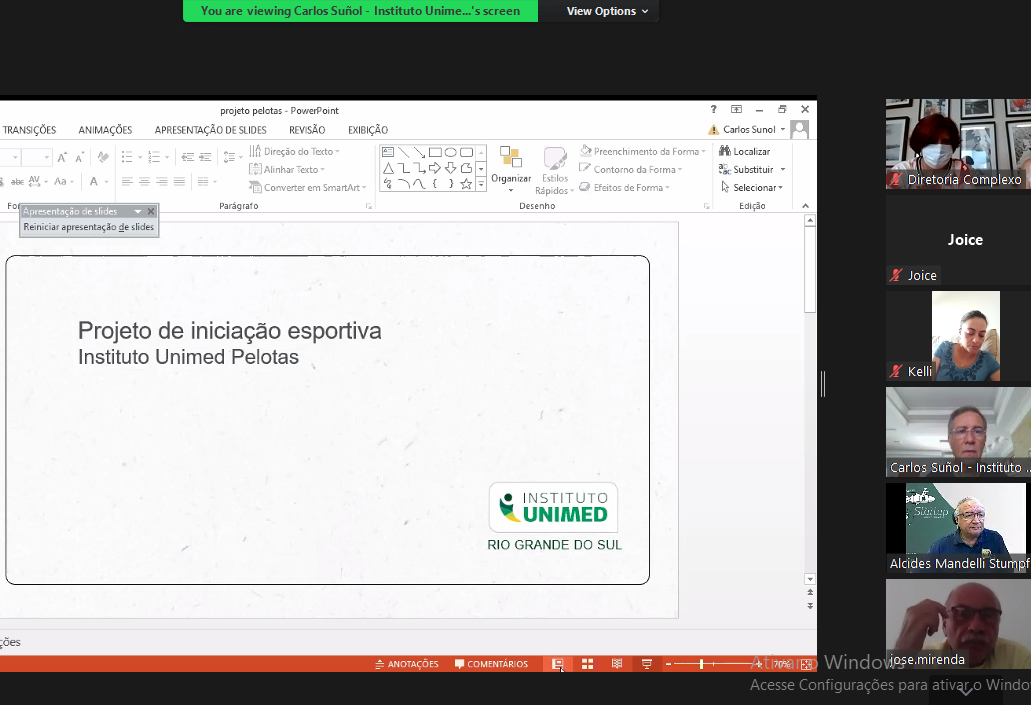Switch to slide sorter view
Viewport: 1031px width, 705px height.
pos(587,664)
